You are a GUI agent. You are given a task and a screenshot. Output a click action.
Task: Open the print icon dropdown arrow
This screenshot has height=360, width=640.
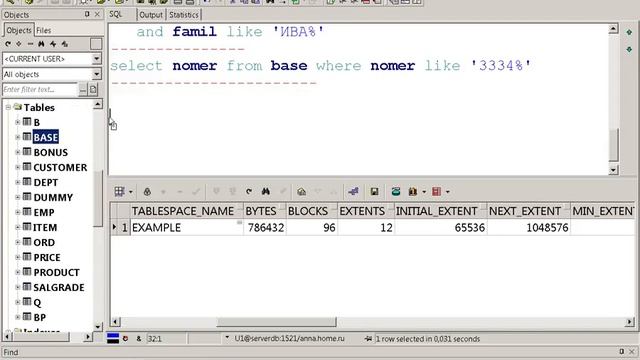click(424, 192)
